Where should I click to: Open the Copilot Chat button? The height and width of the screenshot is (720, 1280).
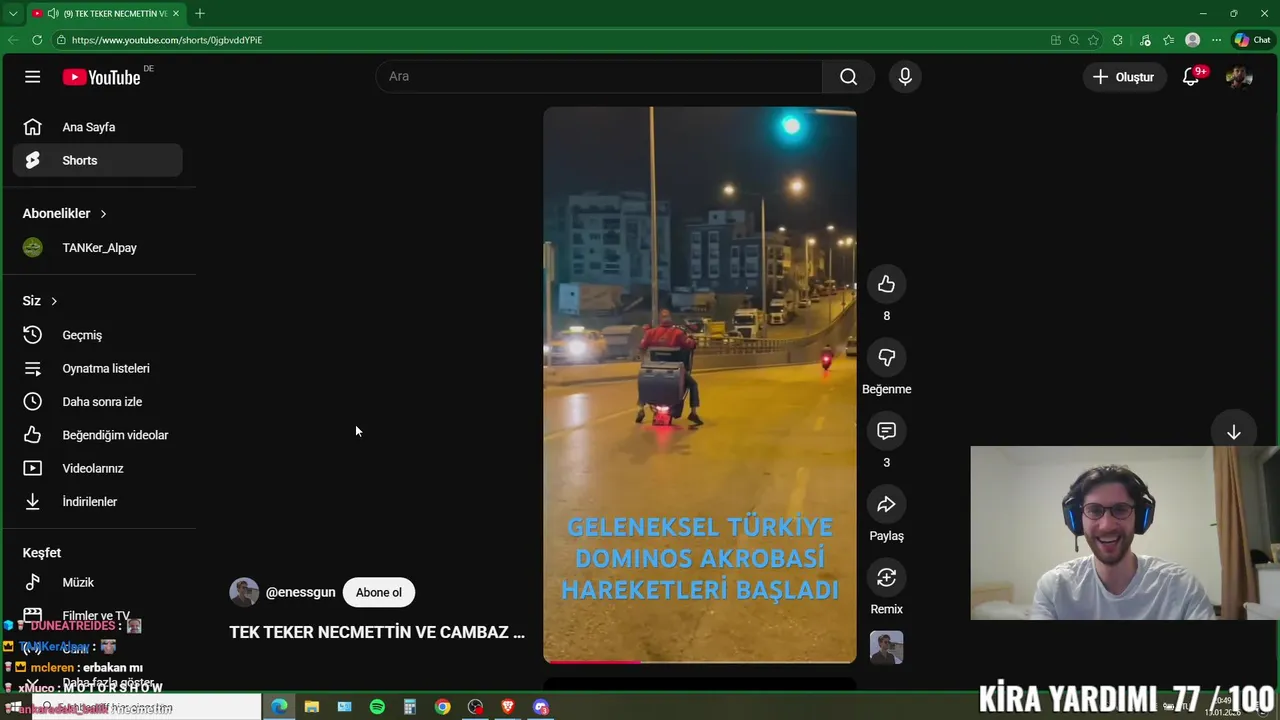point(1252,40)
